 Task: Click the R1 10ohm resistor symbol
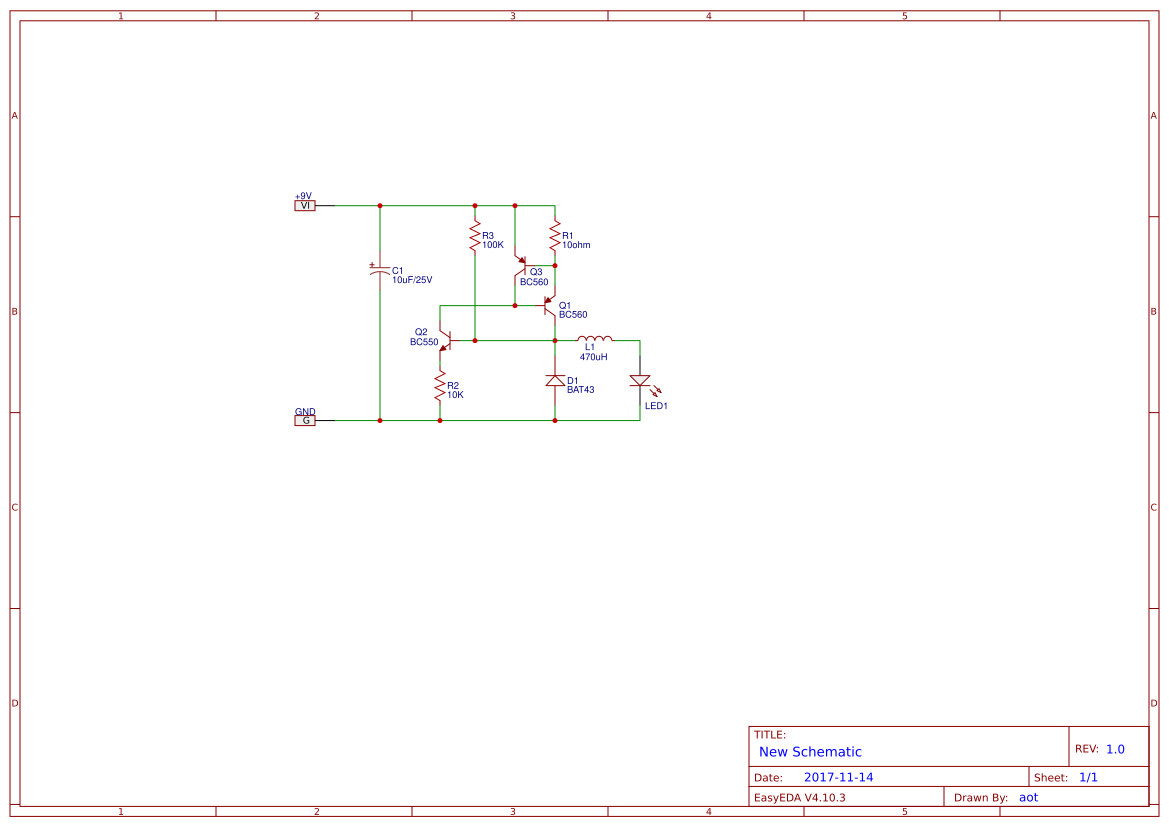pos(555,236)
